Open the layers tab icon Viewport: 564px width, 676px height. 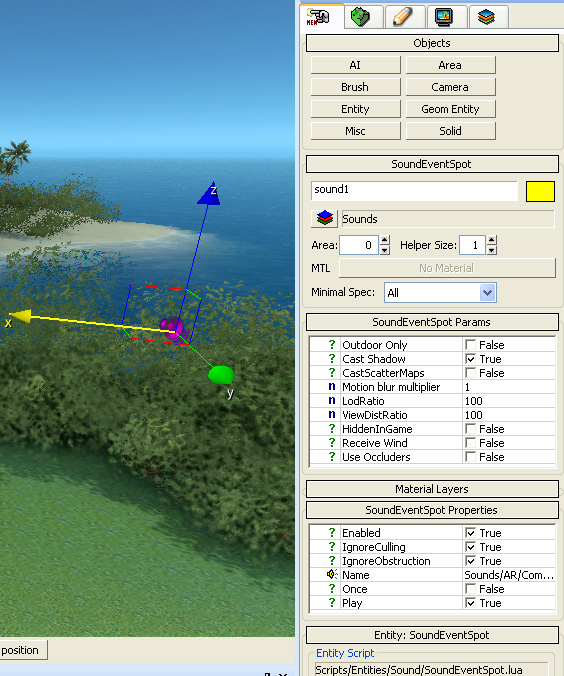486,17
